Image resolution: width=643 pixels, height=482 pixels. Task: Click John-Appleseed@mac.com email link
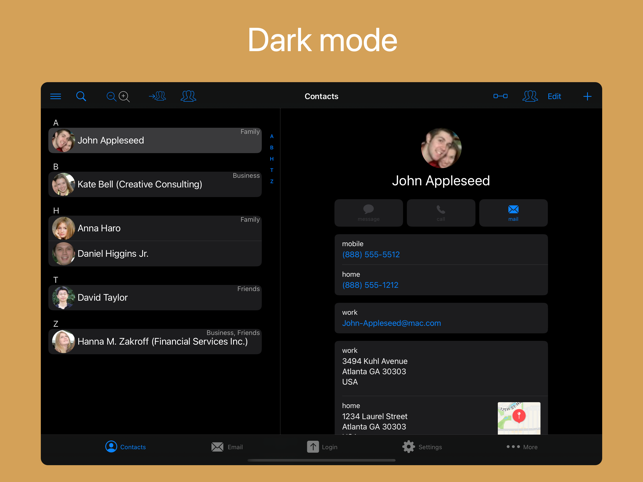pos(392,323)
